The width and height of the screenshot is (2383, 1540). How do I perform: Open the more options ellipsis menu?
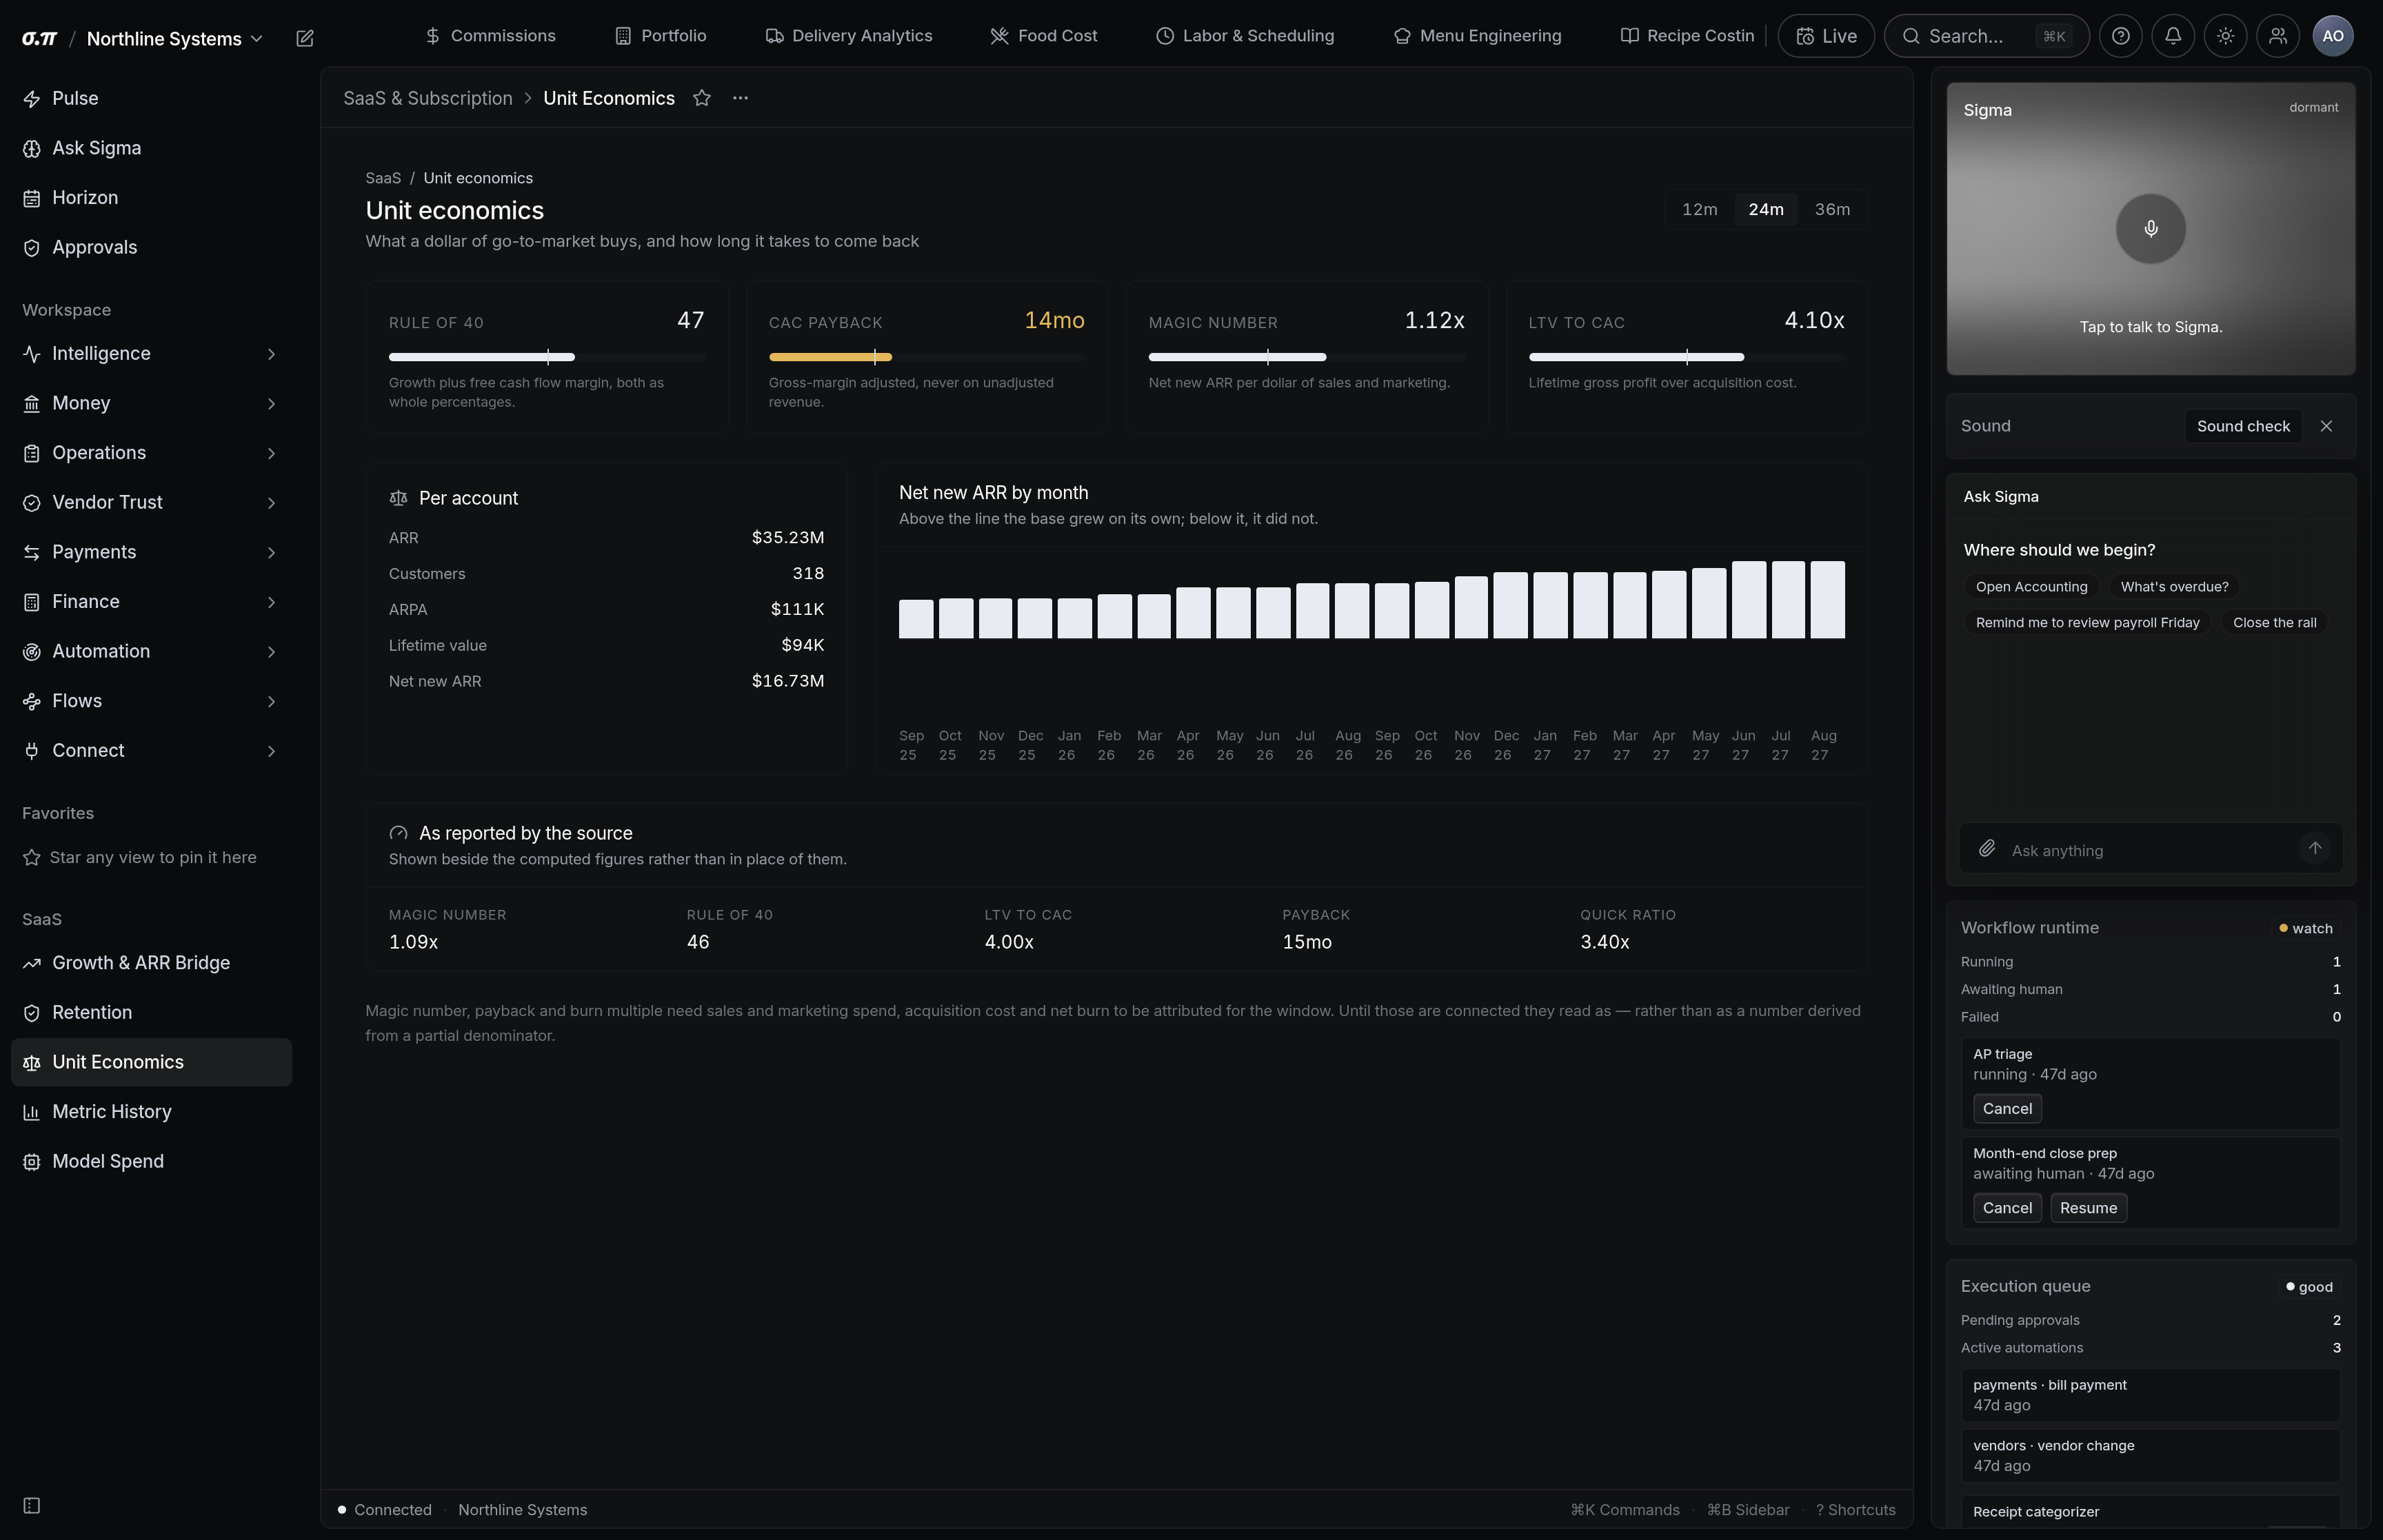(x=740, y=98)
